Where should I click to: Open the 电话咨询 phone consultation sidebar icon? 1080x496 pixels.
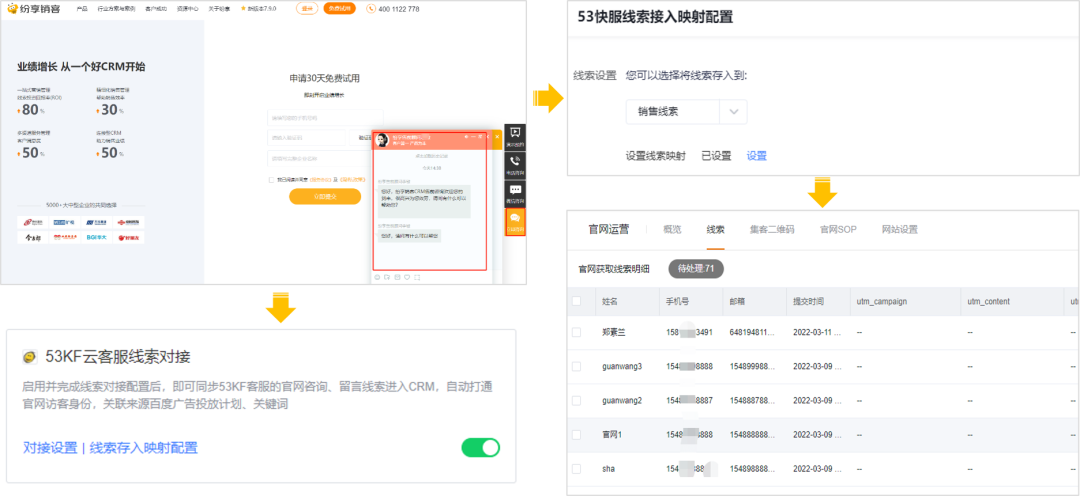click(515, 165)
